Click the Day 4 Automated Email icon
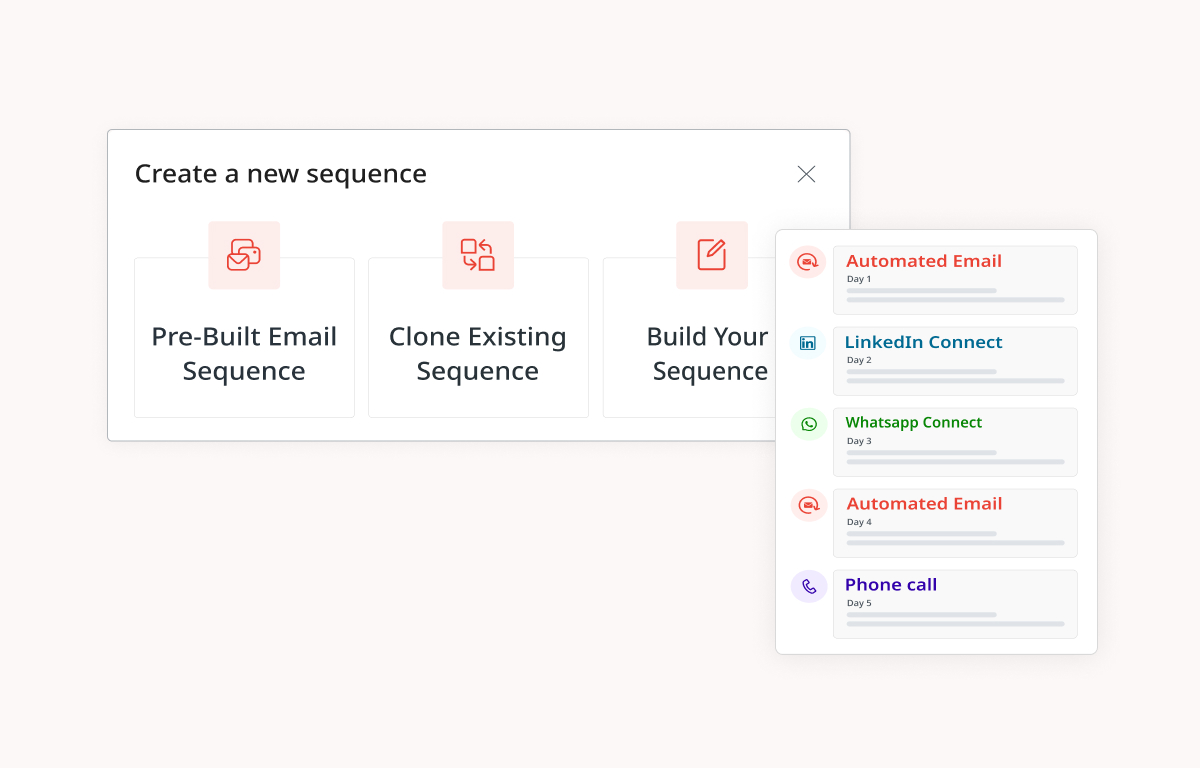The height and width of the screenshot is (768, 1200). coord(808,505)
